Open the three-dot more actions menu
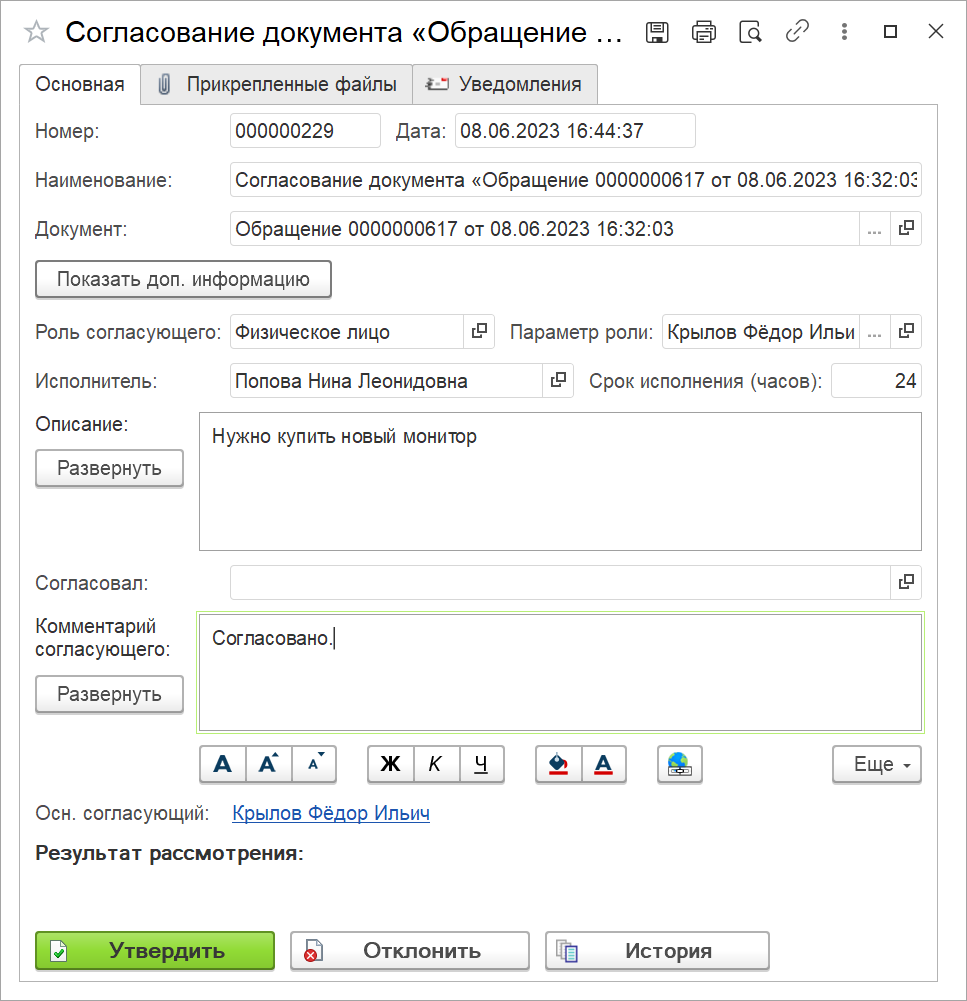This screenshot has height=1001, width=967. pos(844,32)
